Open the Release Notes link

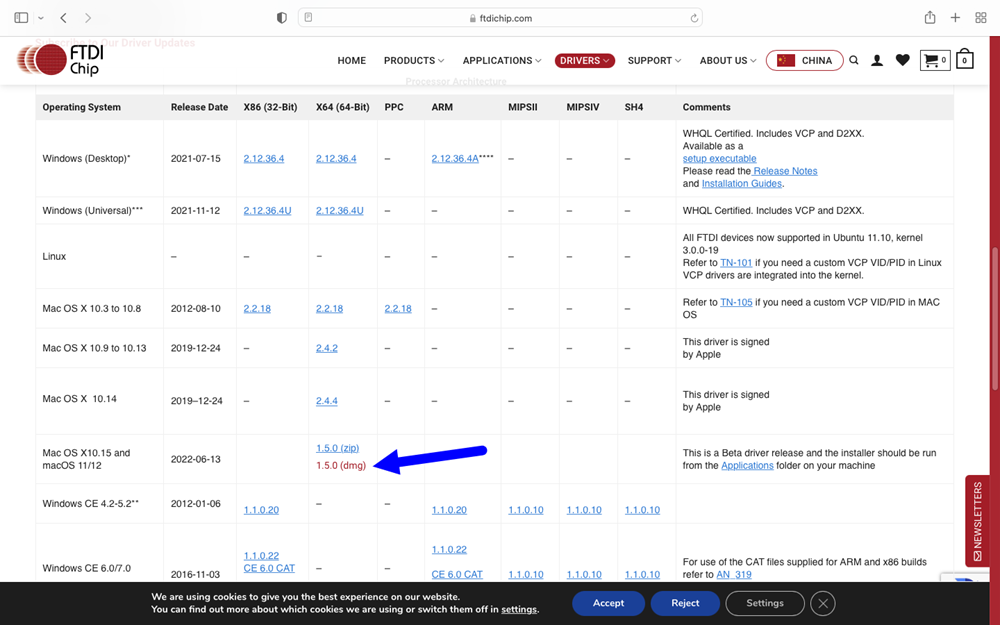785,171
